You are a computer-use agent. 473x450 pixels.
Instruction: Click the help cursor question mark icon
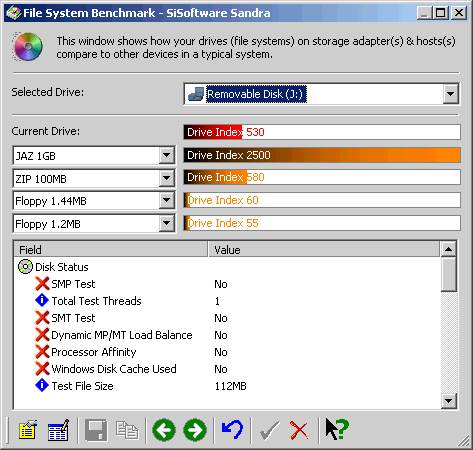click(x=337, y=430)
